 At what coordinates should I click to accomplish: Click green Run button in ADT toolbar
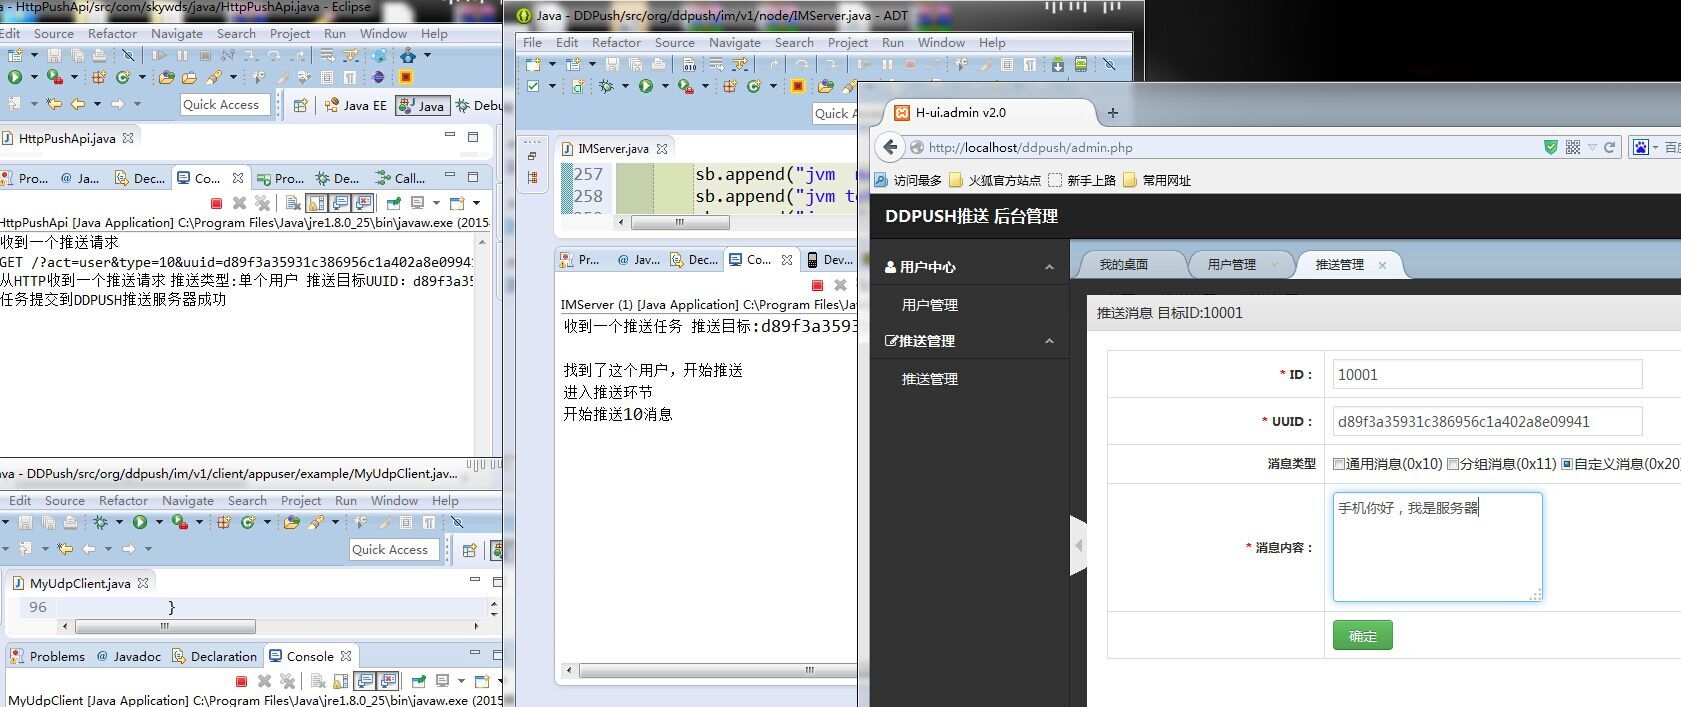point(646,87)
